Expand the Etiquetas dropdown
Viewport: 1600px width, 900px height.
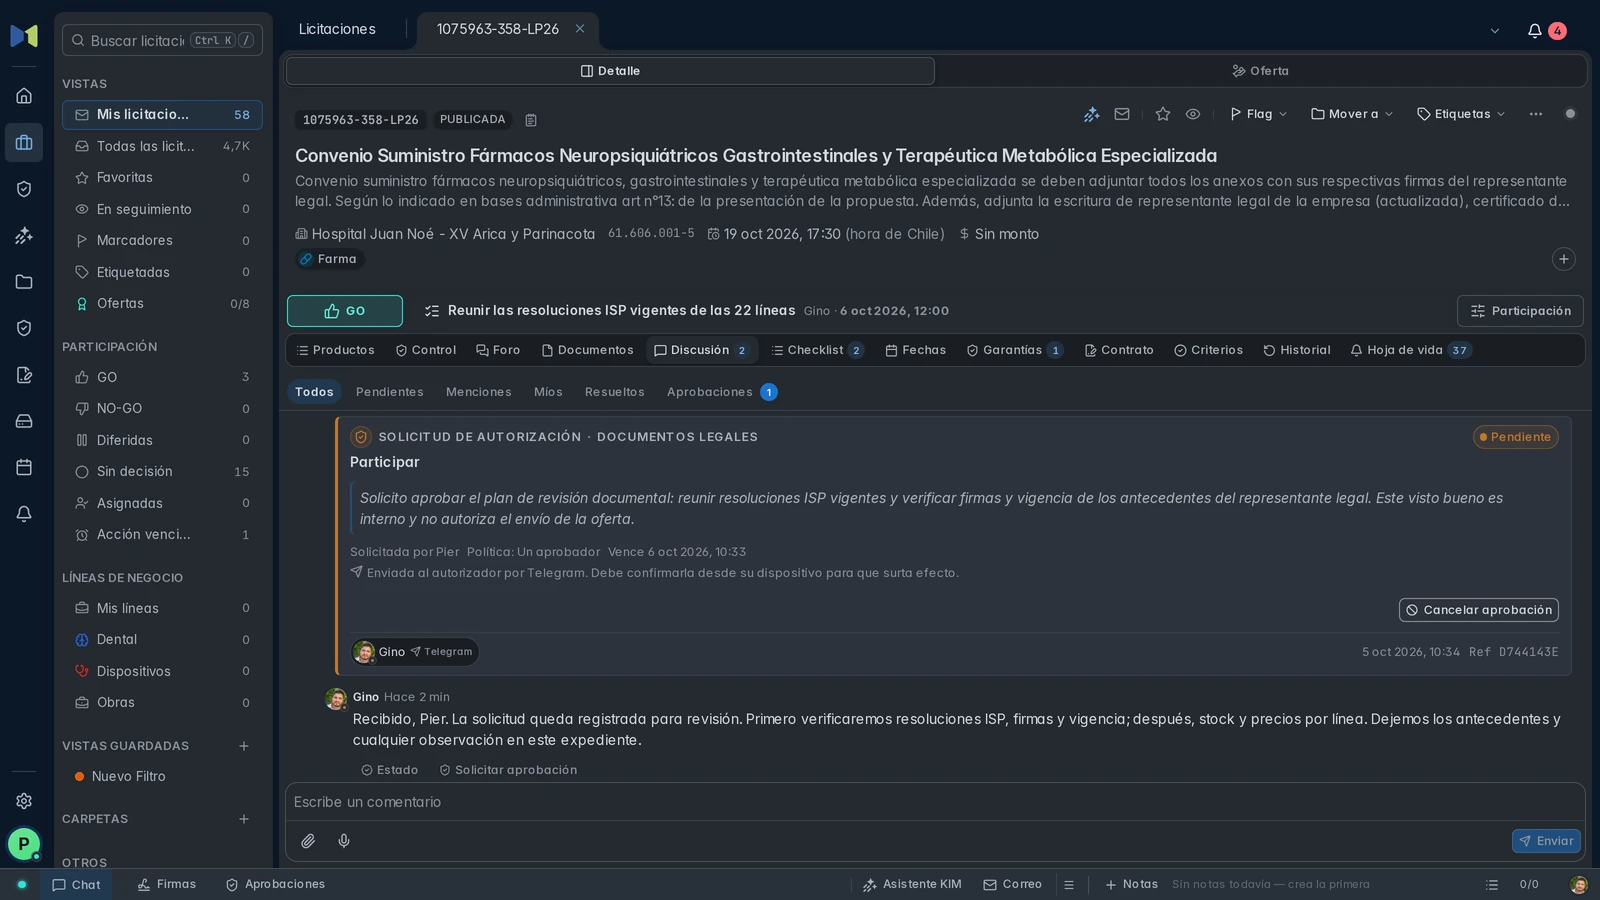tap(1461, 114)
